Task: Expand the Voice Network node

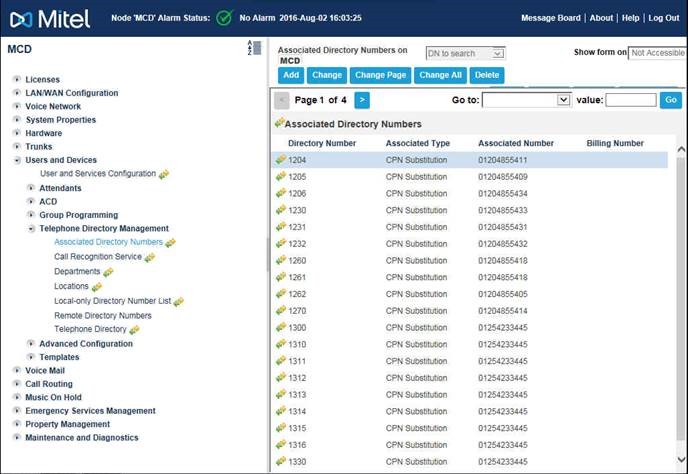Action: coord(17,106)
